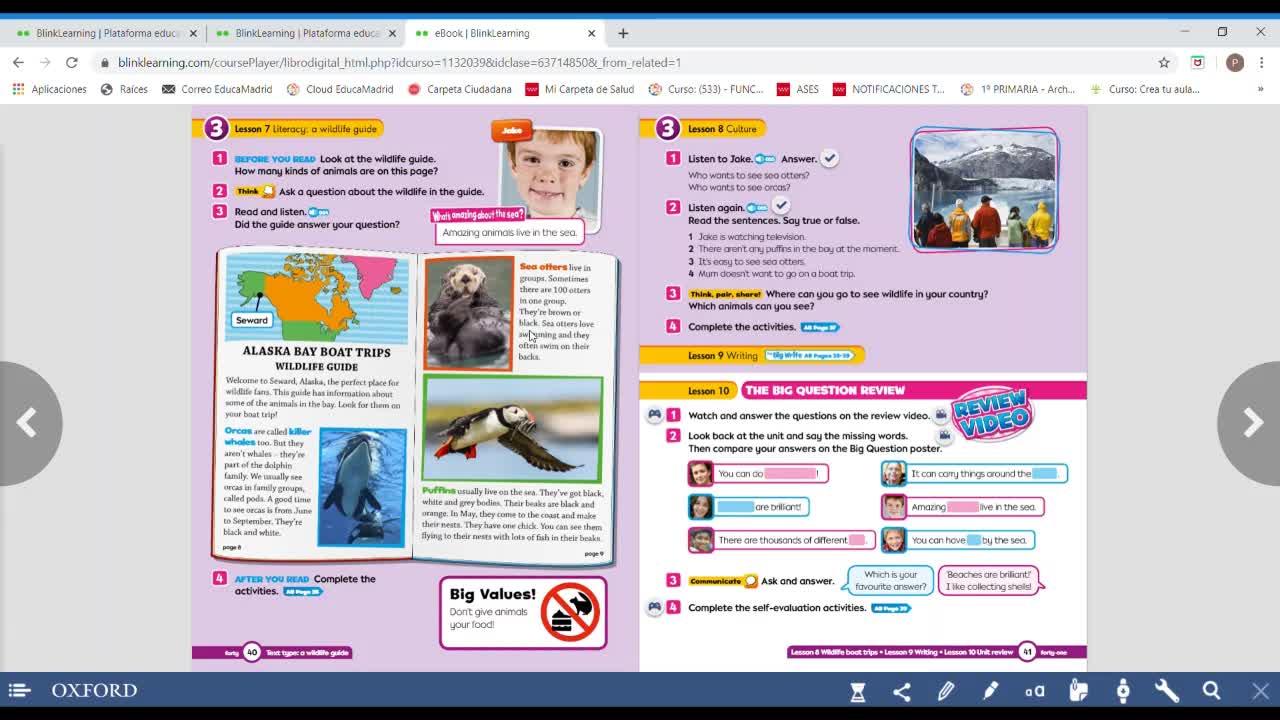Show answers next to 'Answer.' in Lesson 8

click(829, 158)
